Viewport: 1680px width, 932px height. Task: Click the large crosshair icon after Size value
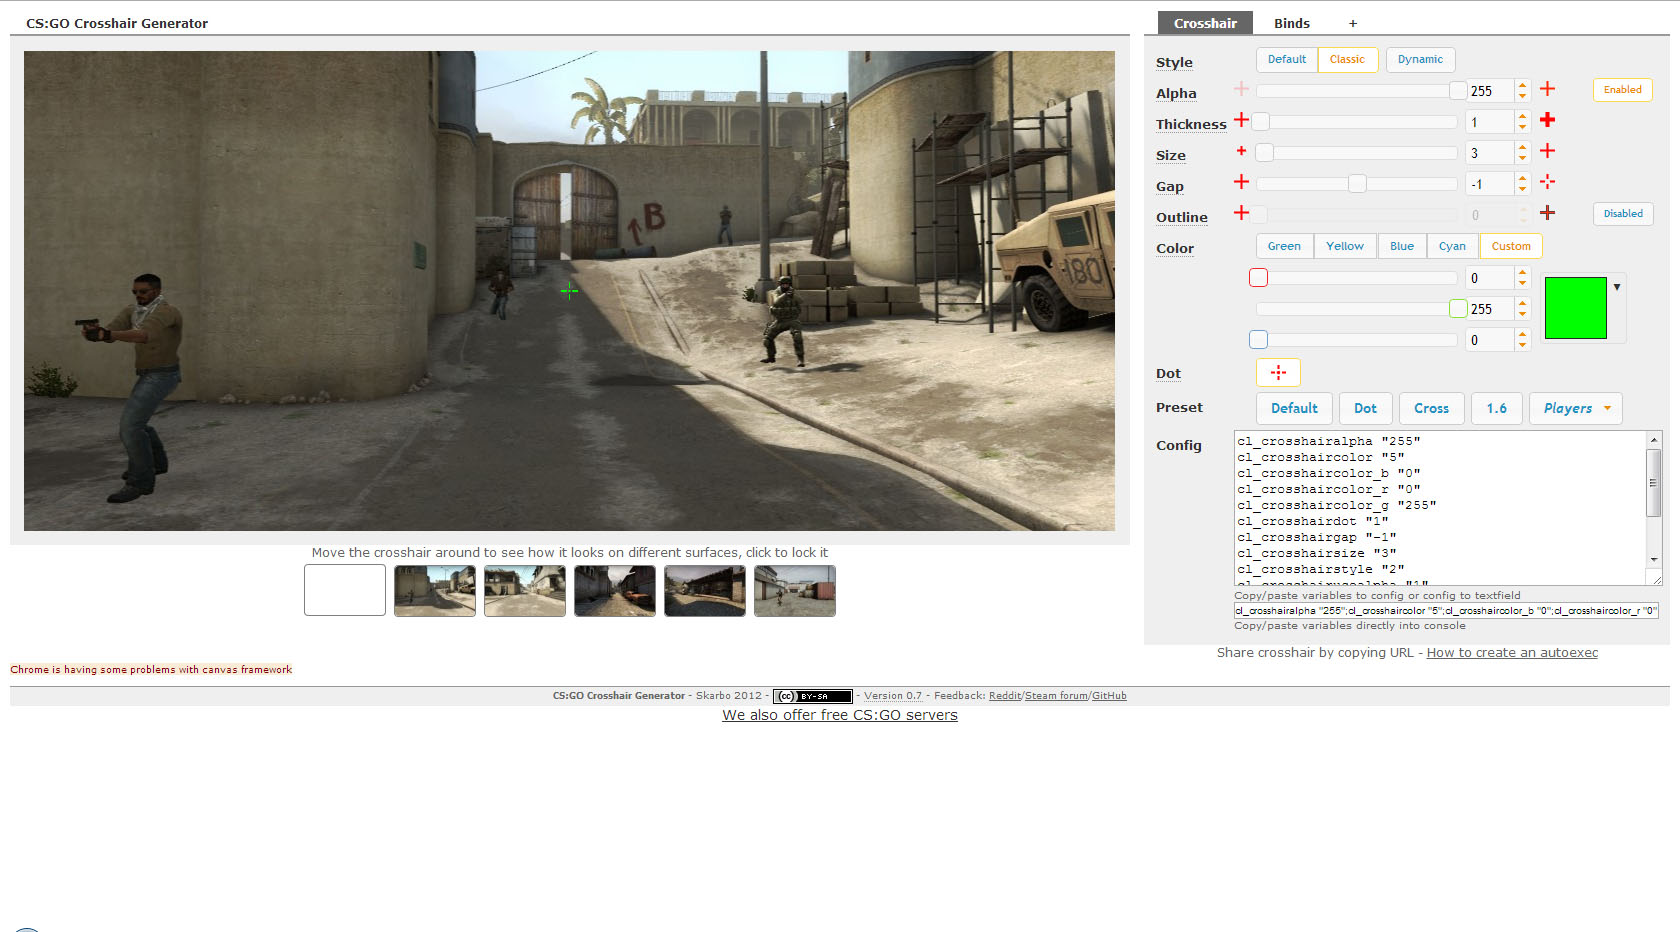point(1547,151)
